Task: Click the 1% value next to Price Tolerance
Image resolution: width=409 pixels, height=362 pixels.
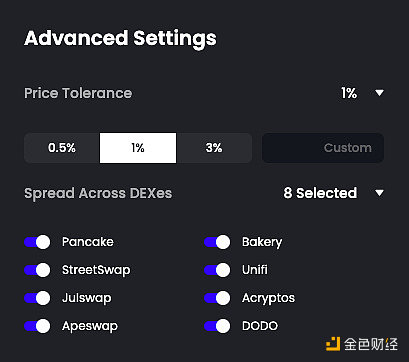Action: click(x=349, y=93)
